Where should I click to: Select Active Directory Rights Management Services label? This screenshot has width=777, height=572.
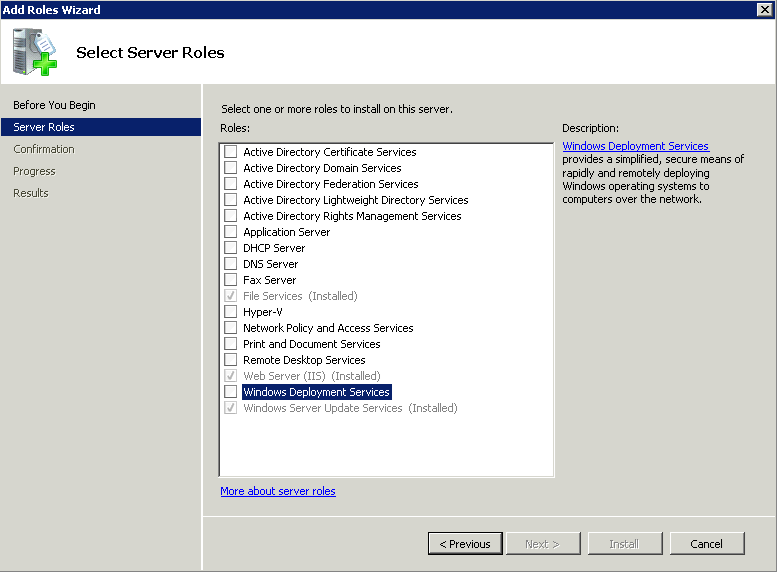tap(352, 216)
